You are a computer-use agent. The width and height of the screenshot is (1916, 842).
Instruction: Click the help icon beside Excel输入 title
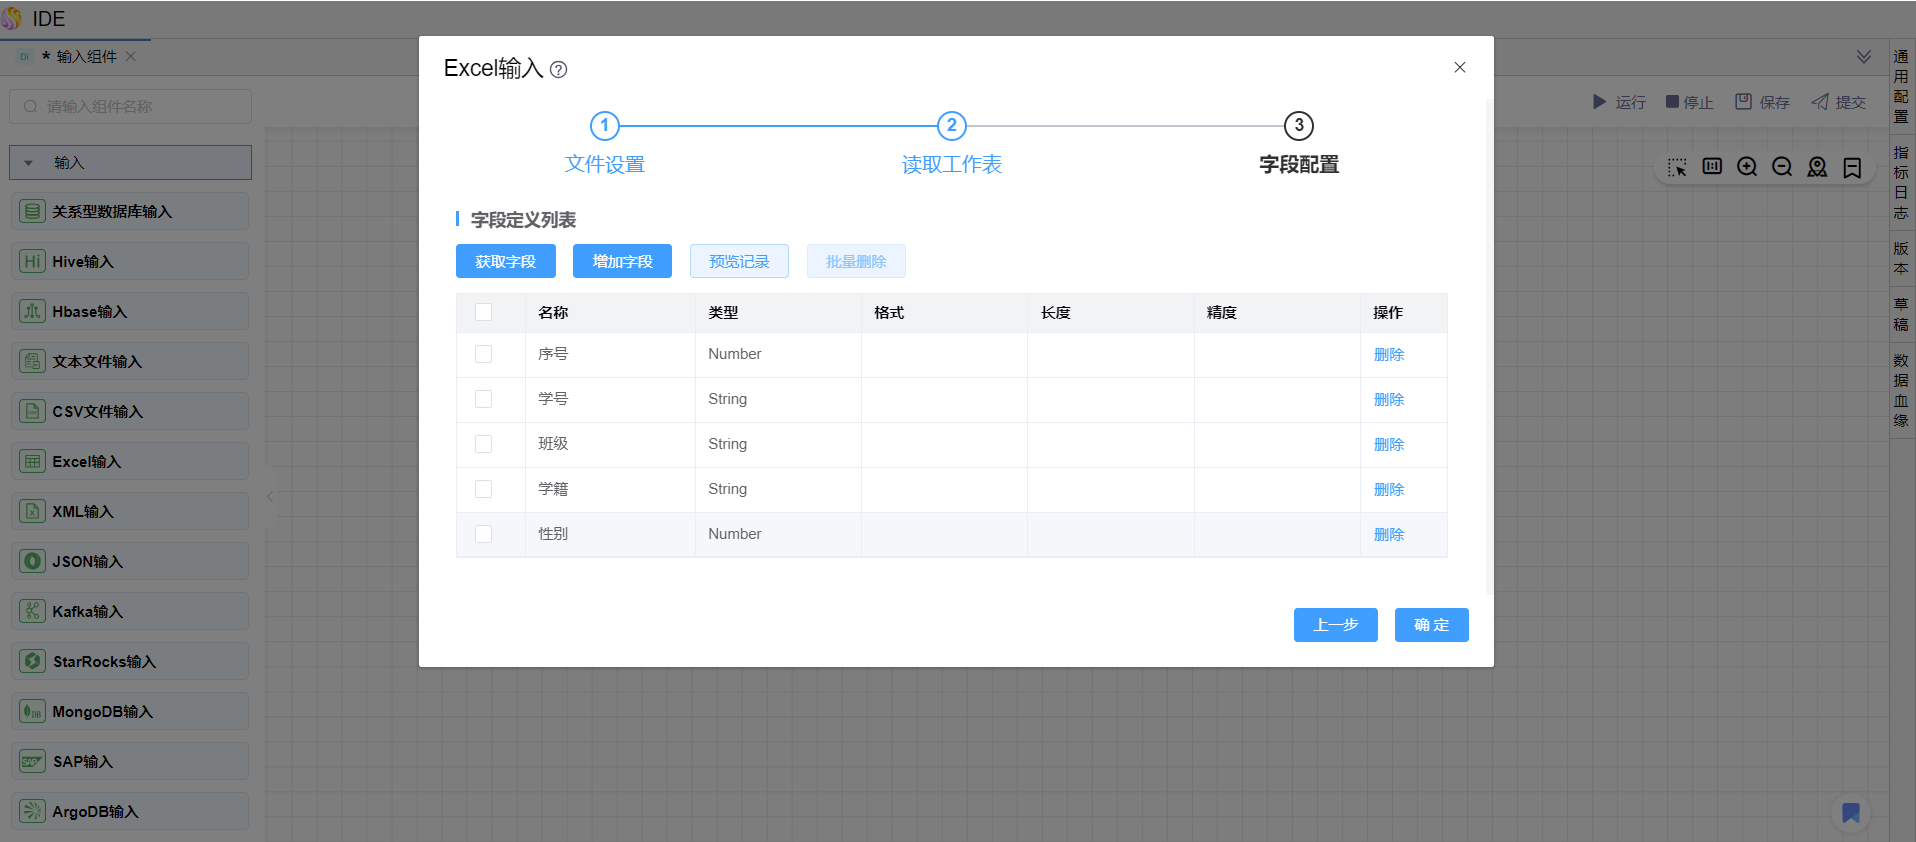click(x=559, y=70)
